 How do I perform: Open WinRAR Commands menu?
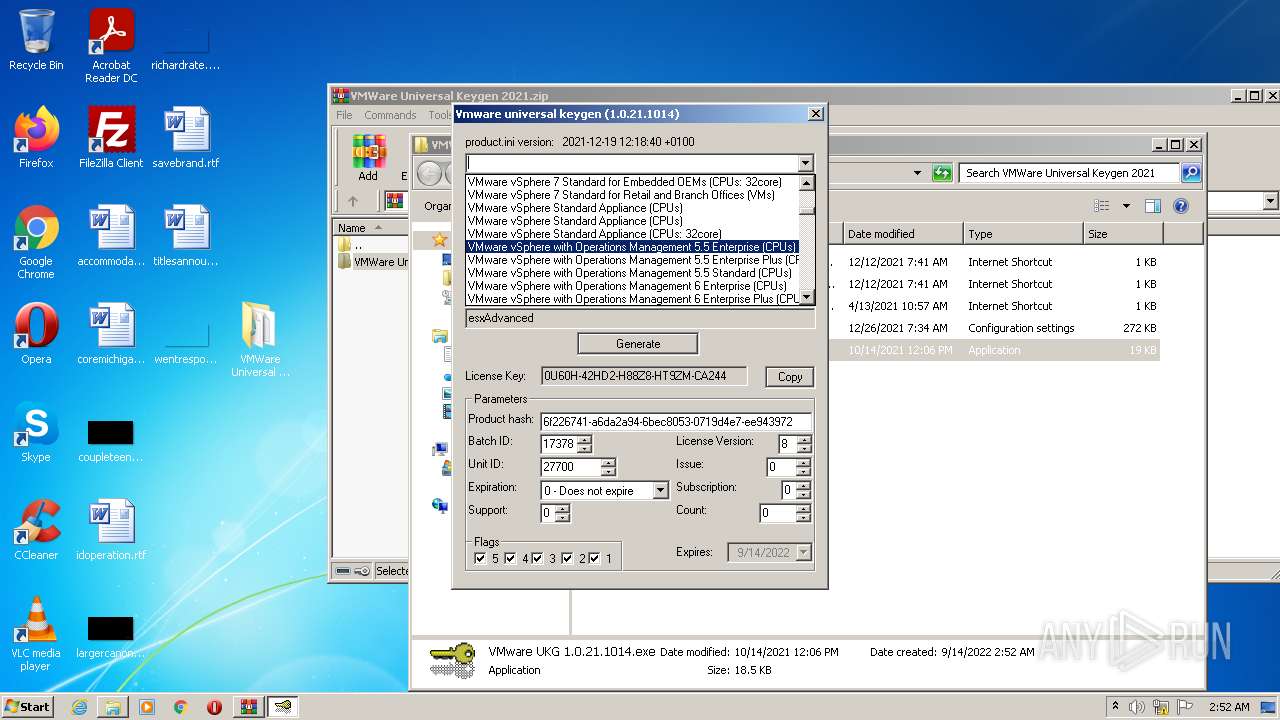[x=390, y=115]
